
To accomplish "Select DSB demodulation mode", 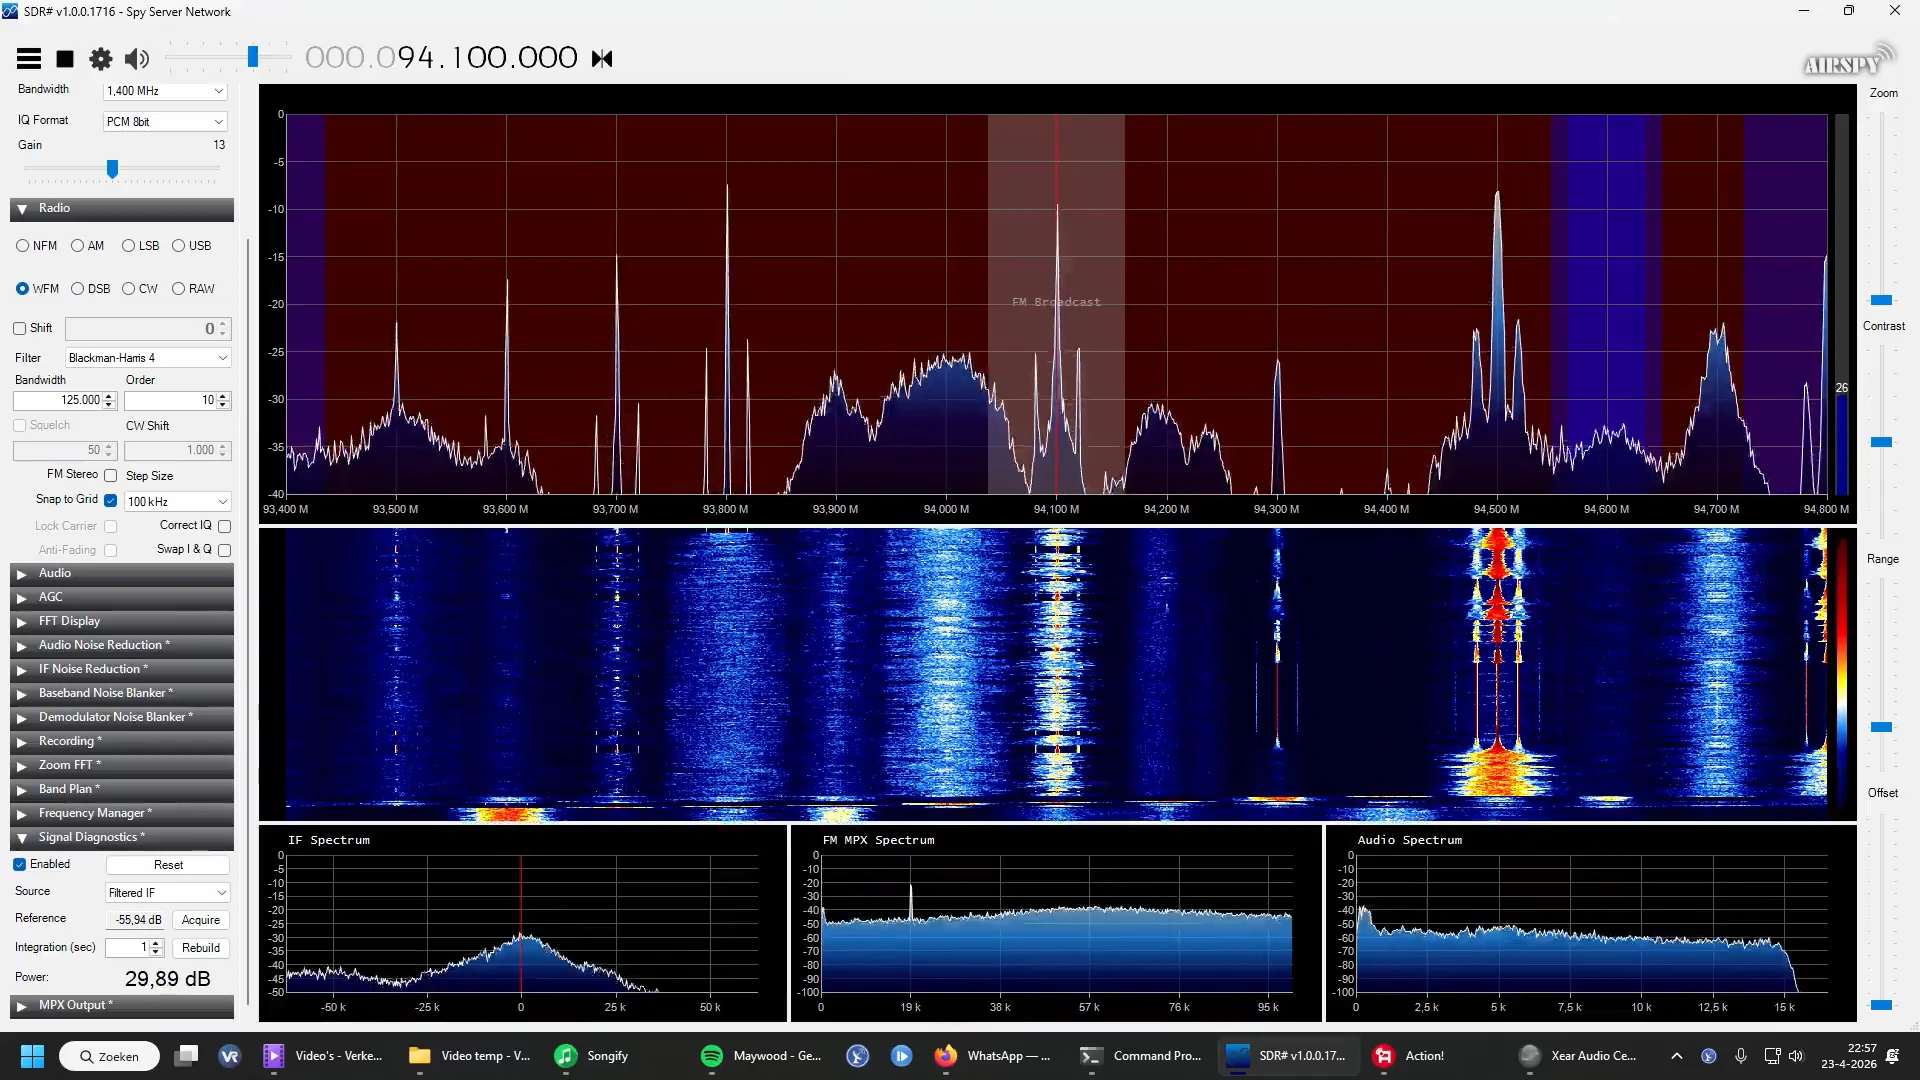I will (90, 289).
